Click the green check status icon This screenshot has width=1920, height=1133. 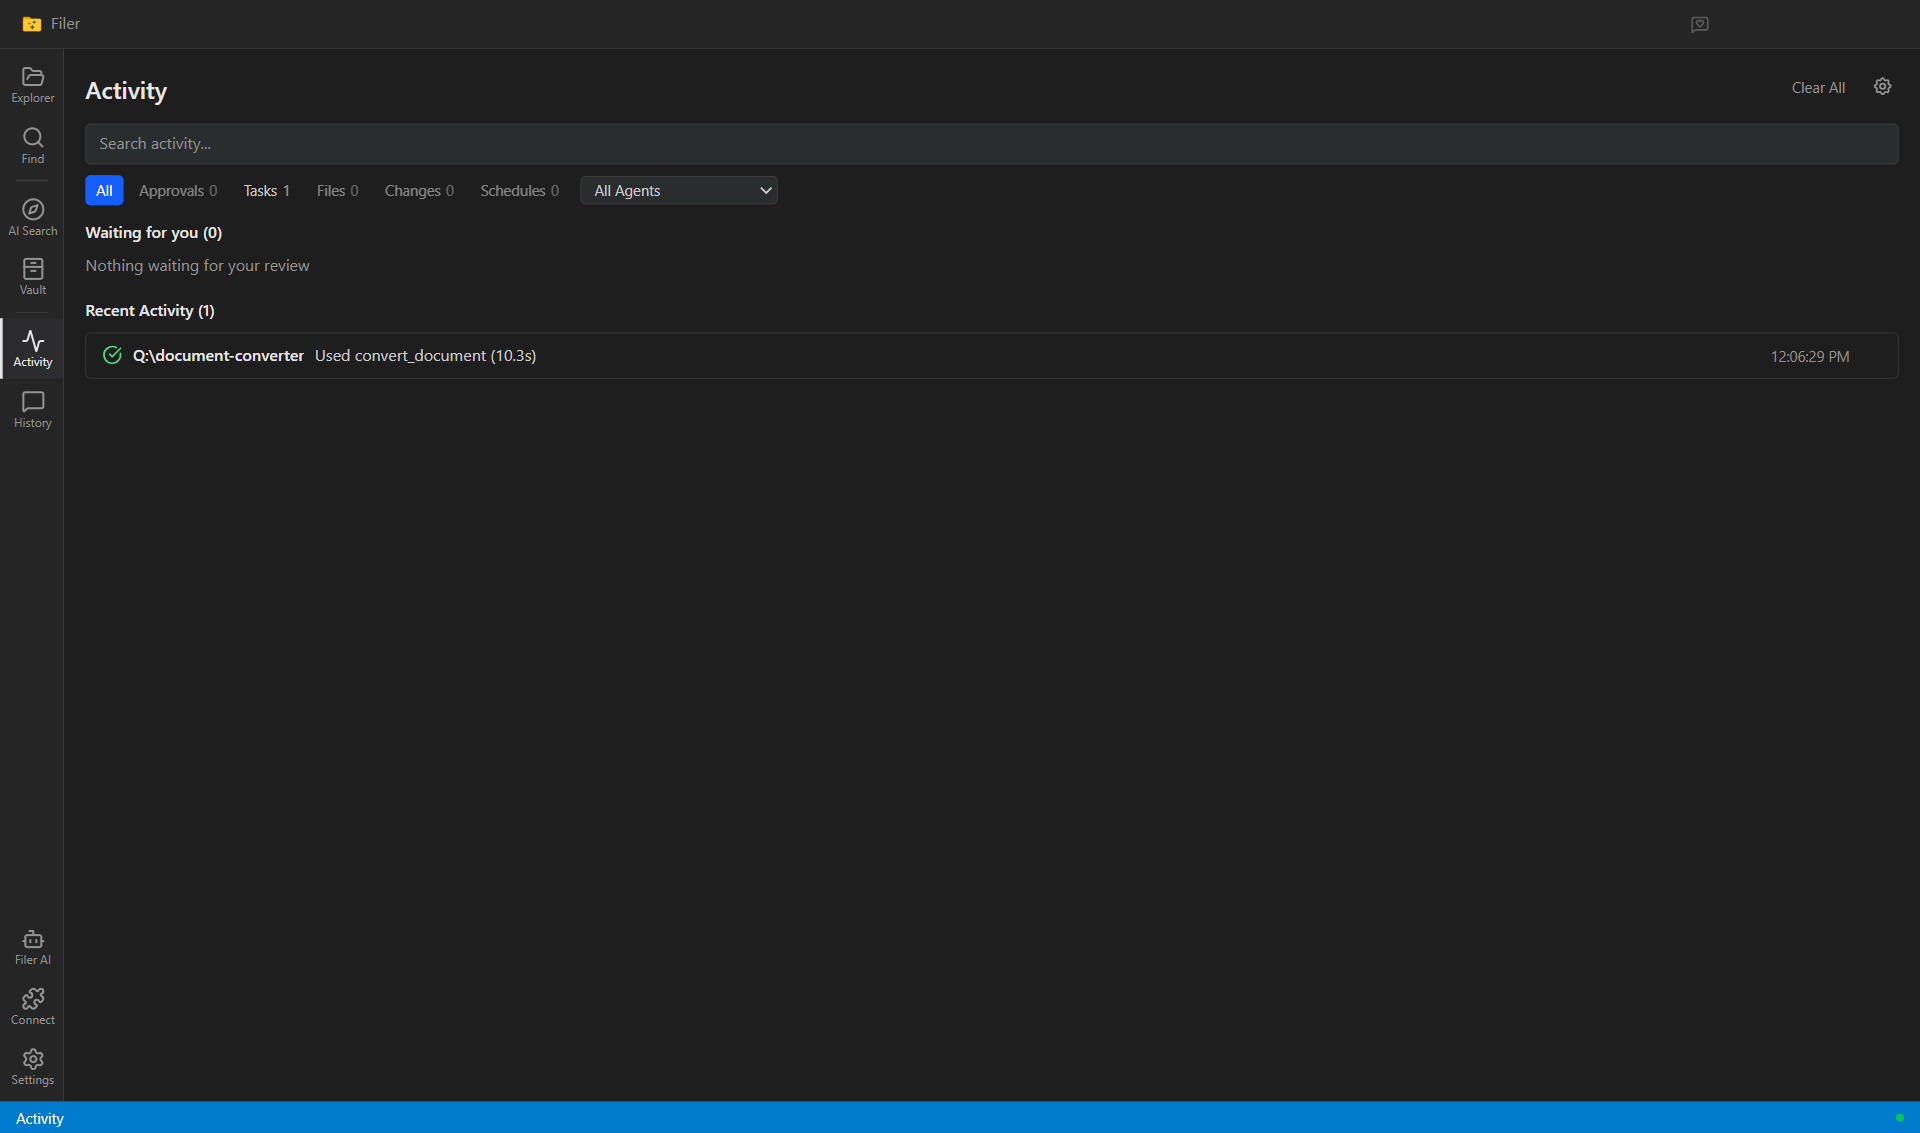pos(112,356)
